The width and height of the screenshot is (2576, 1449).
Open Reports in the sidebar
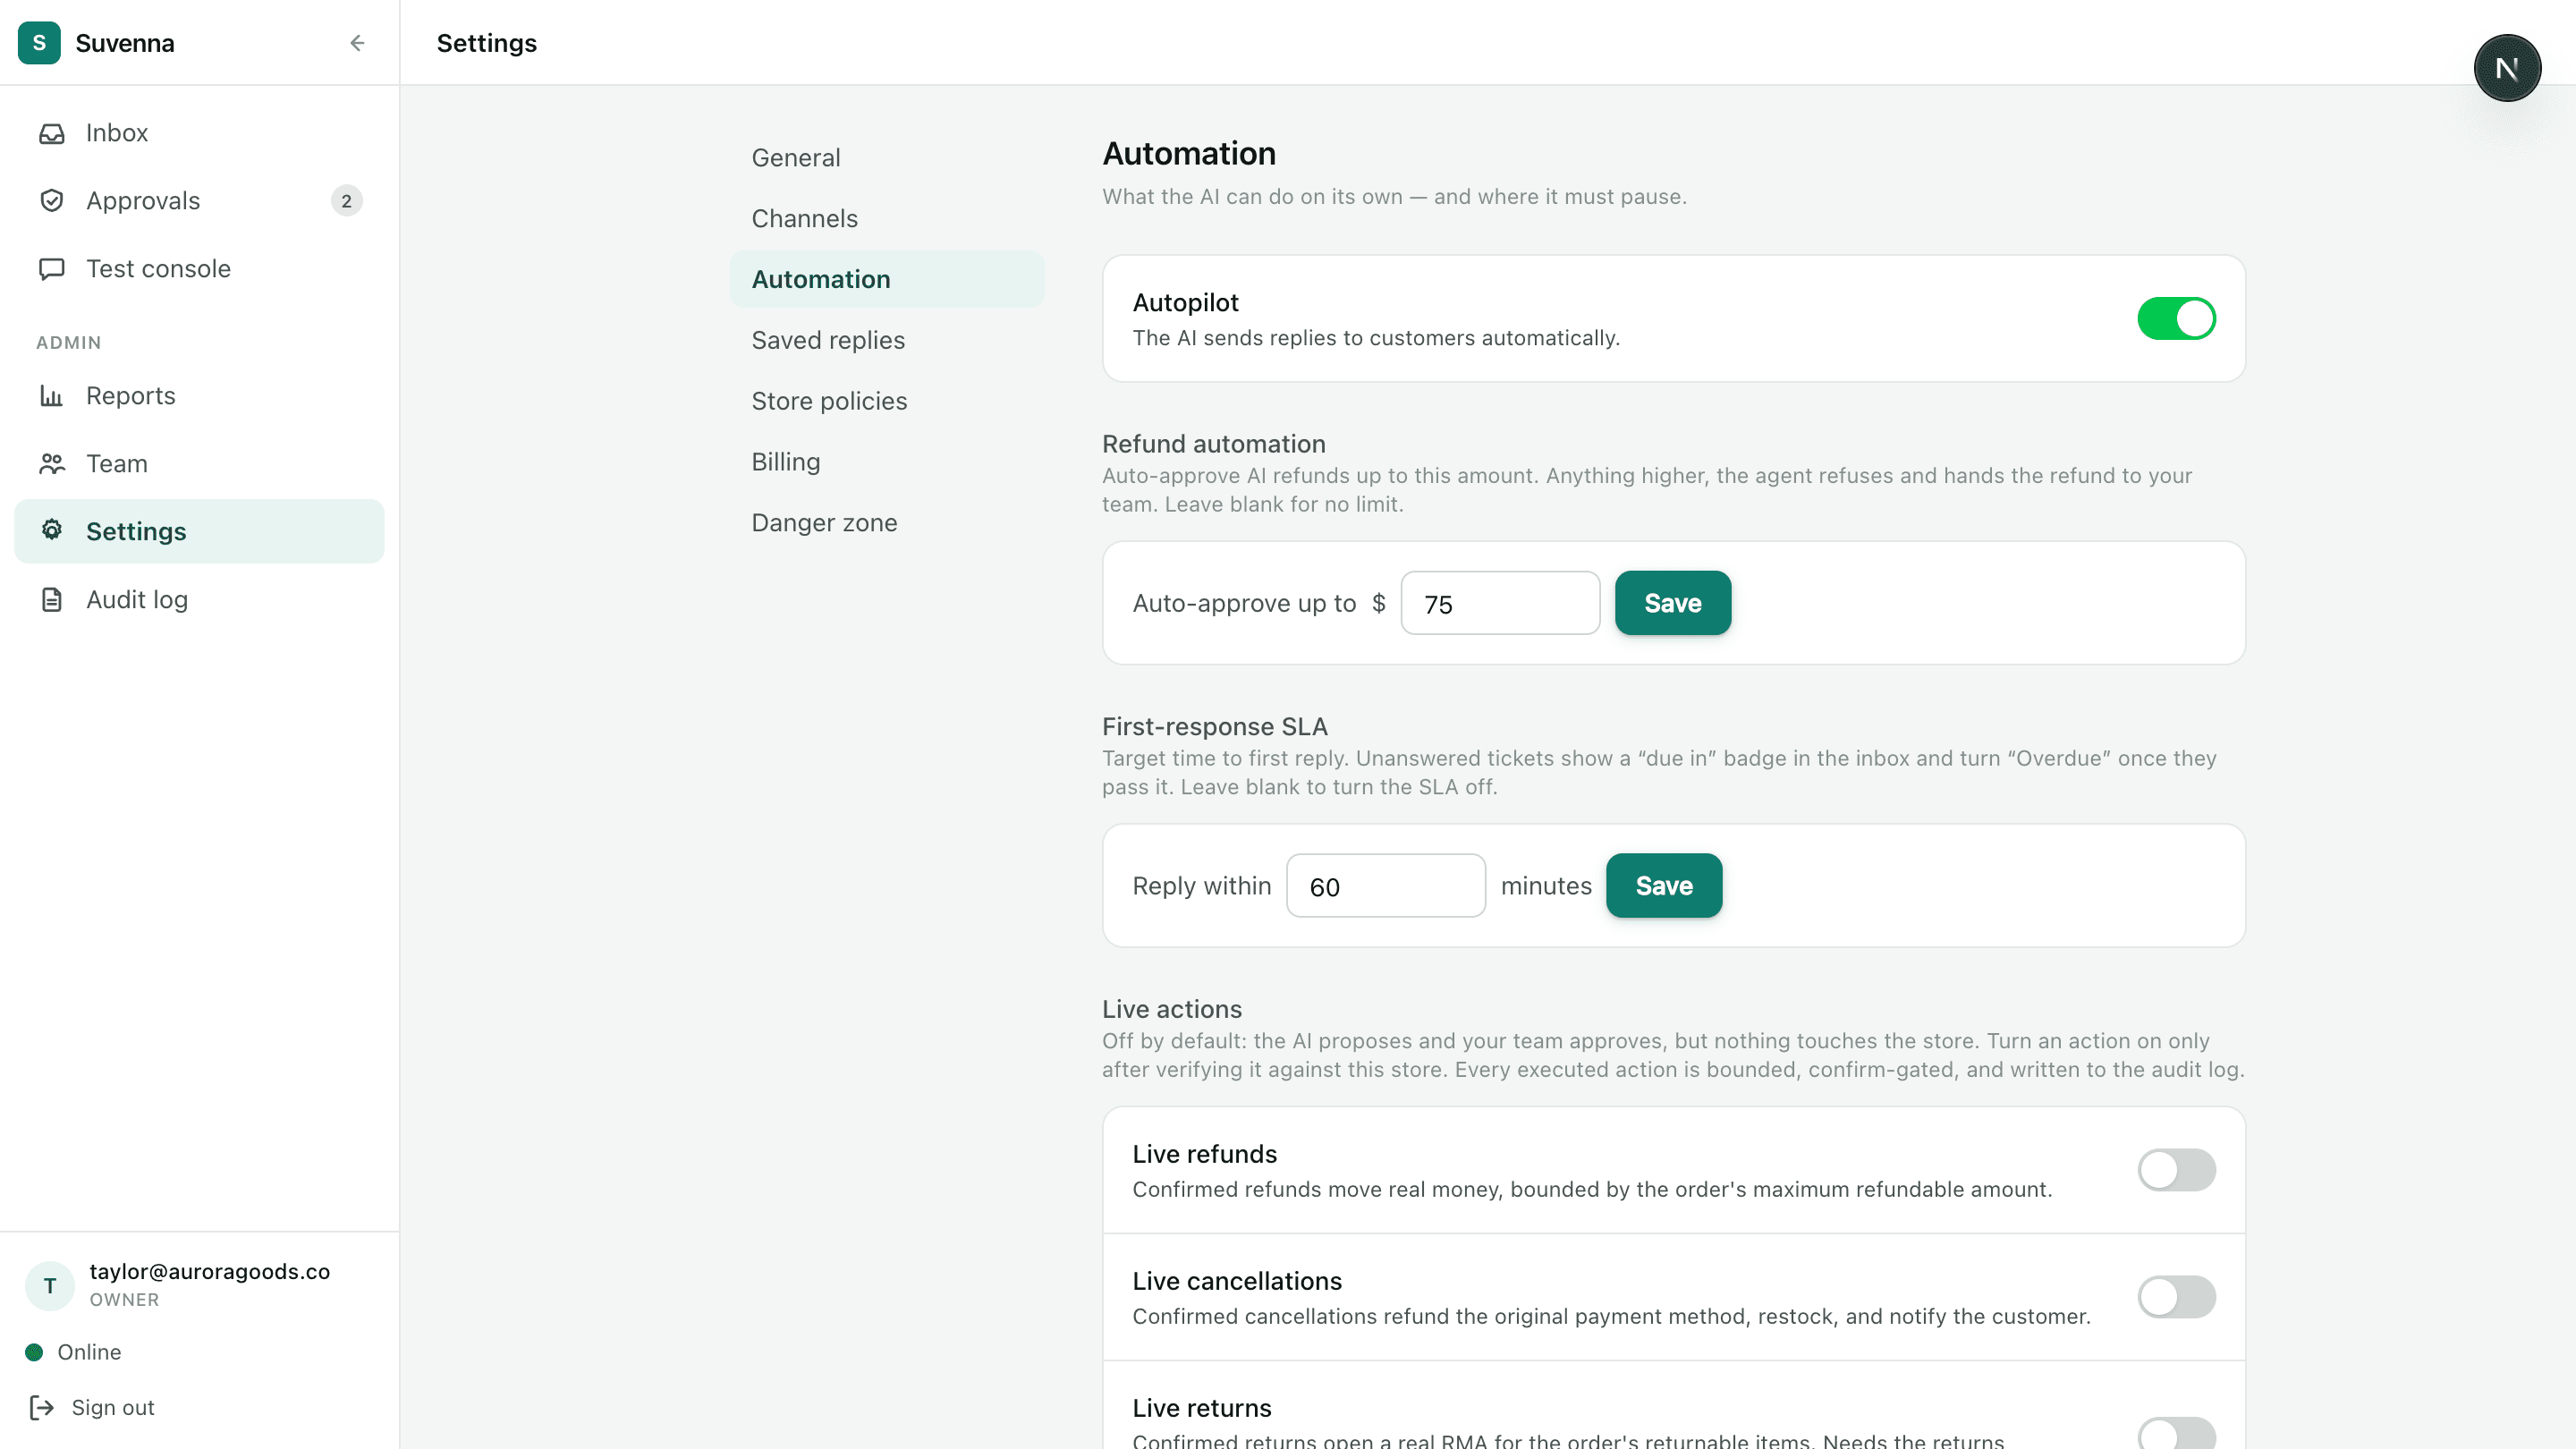click(x=199, y=396)
